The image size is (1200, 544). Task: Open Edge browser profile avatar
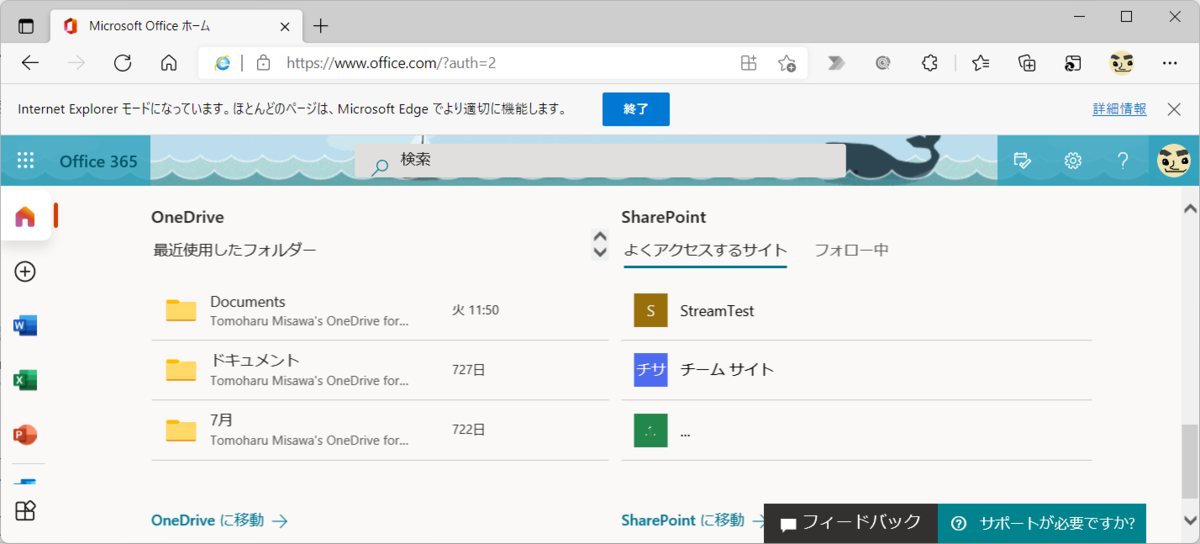pyautogui.click(x=1122, y=63)
